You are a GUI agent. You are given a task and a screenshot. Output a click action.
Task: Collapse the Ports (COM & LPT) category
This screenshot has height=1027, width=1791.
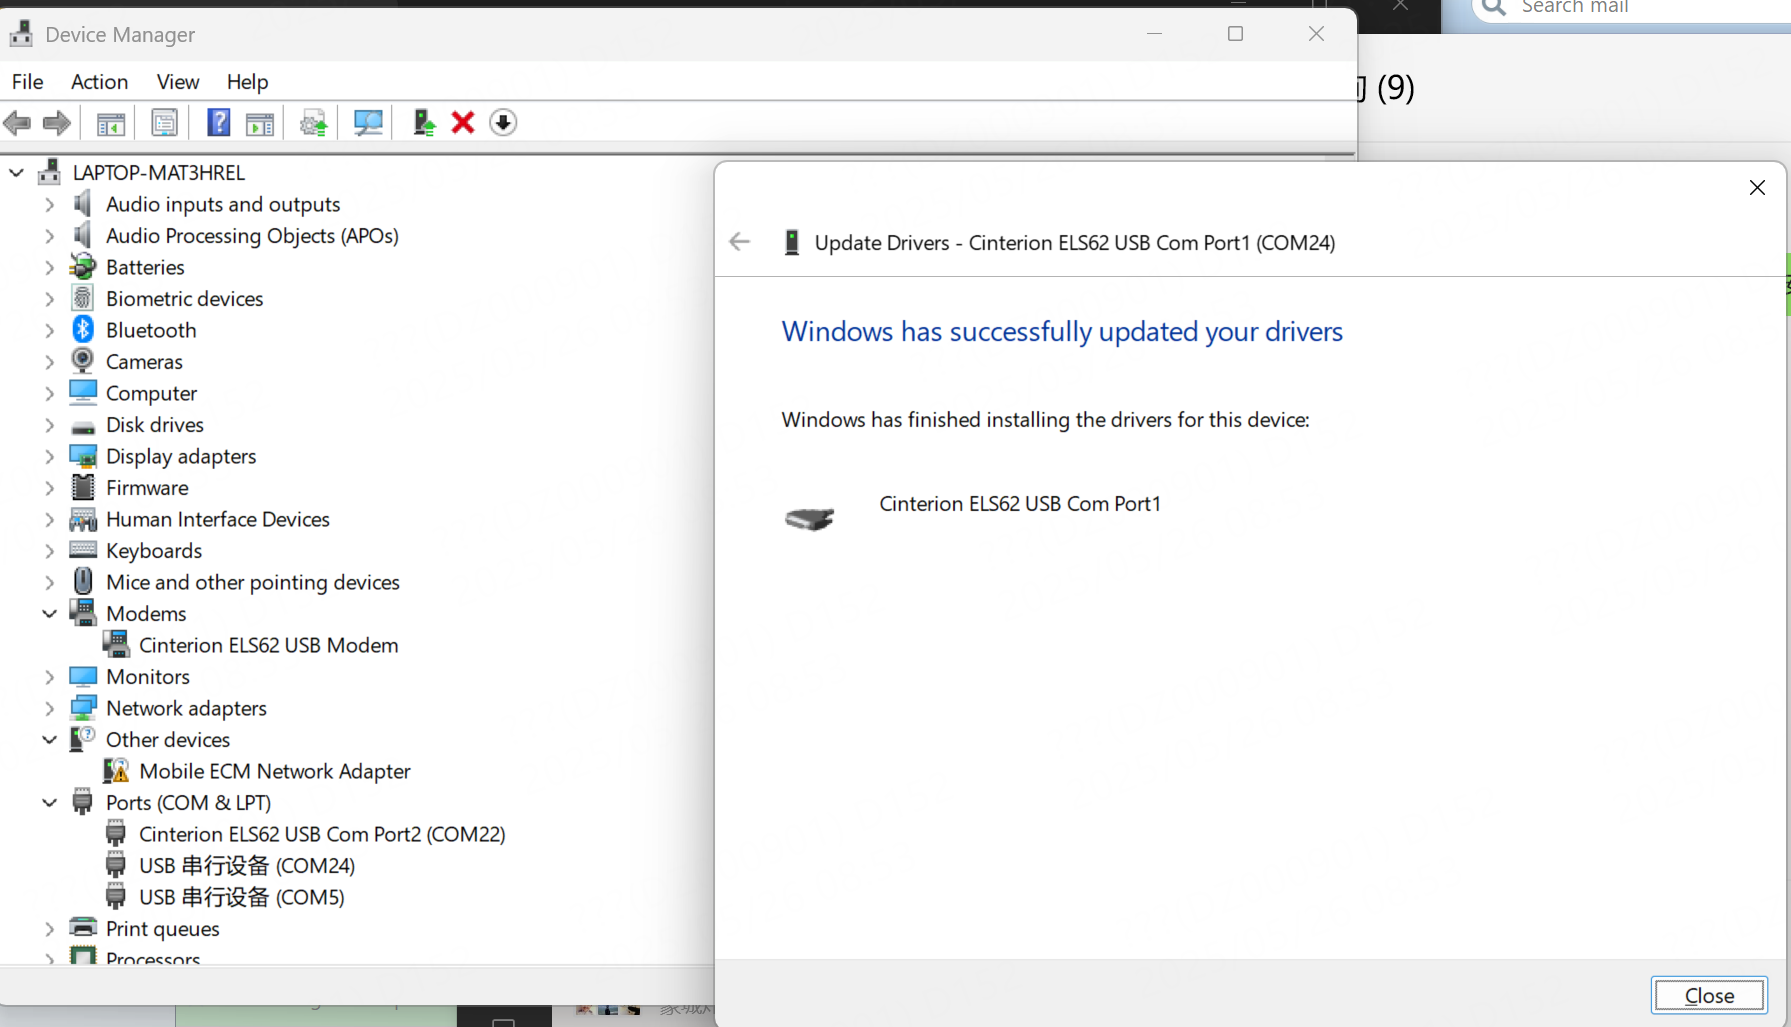[x=49, y=802]
